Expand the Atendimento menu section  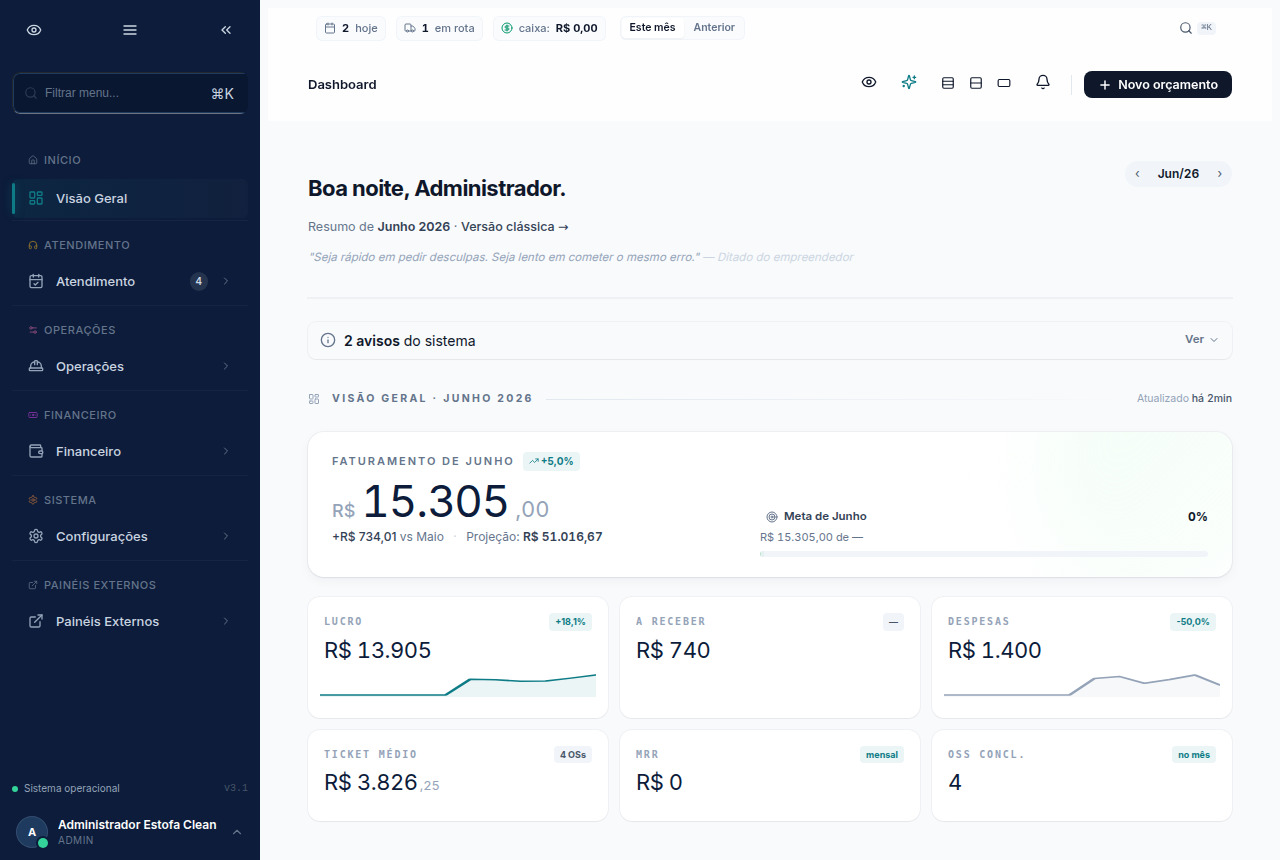pos(130,282)
